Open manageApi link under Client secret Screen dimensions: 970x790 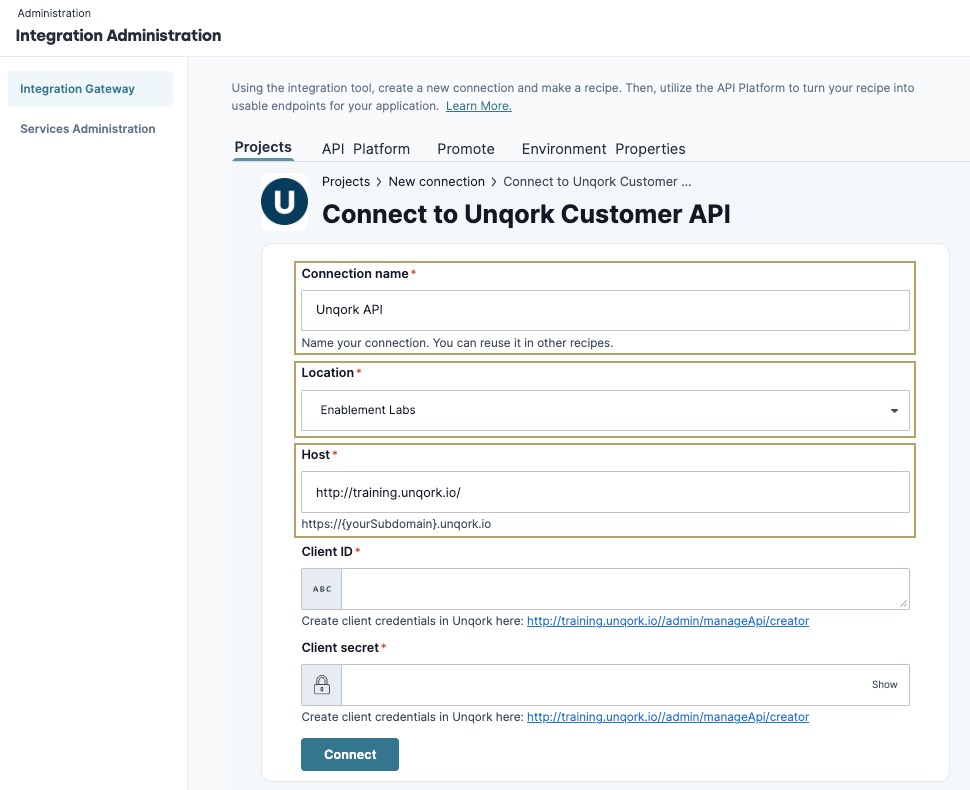(668, 717)
